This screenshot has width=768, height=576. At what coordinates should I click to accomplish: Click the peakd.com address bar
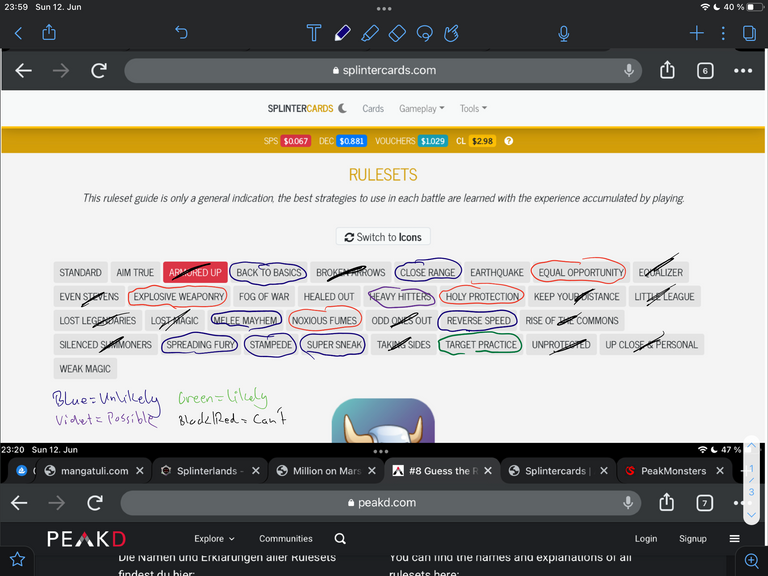[x=381, y=503]
